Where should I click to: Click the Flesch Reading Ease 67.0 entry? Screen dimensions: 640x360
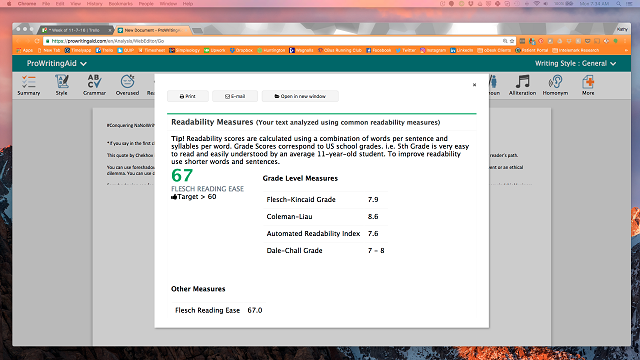coord(218,310)
